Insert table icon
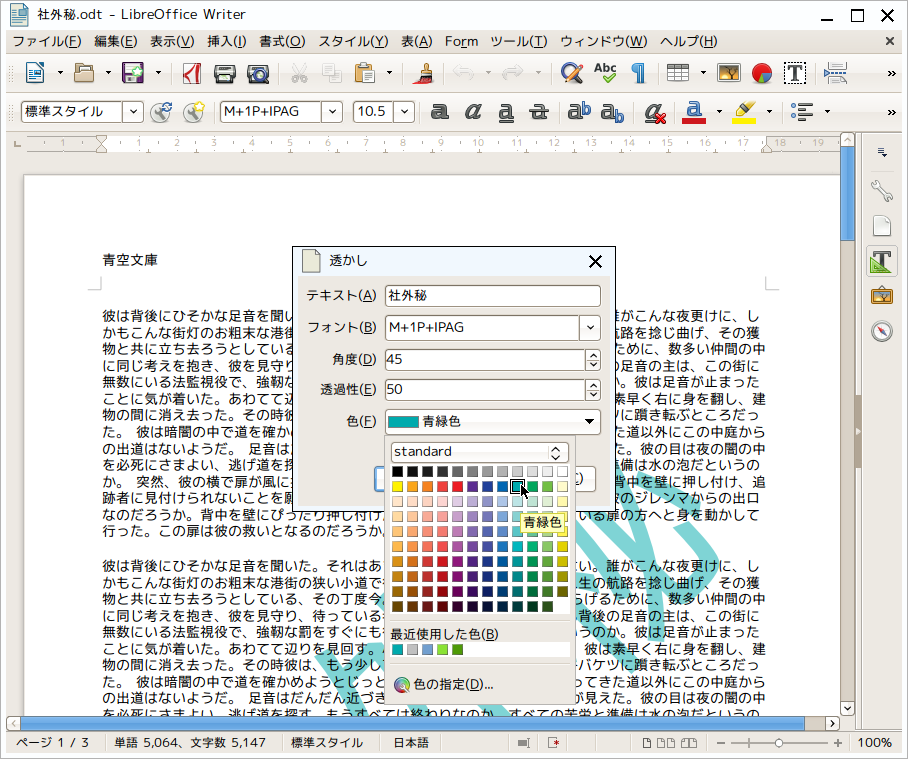This screenshot has width=908, height=759. [678, 74]
